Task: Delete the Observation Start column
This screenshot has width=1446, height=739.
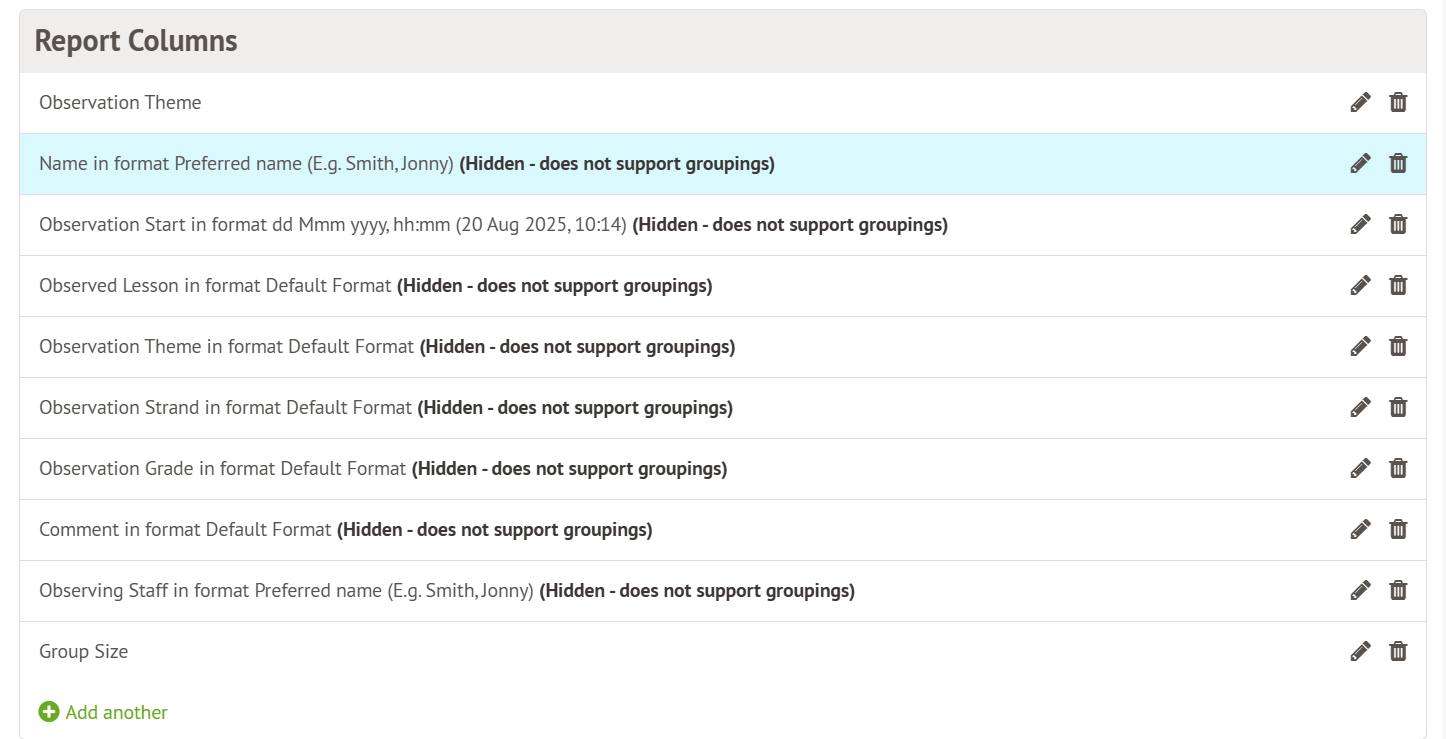Action: 1398,224
